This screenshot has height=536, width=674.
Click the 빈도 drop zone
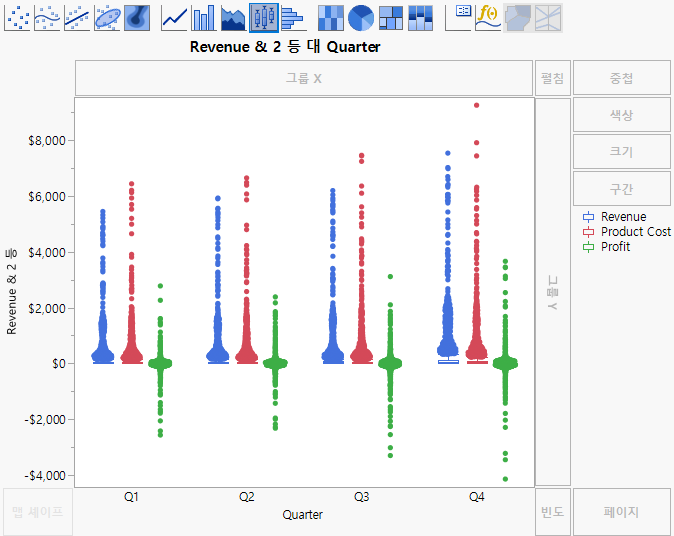click(x=552, y=511)
